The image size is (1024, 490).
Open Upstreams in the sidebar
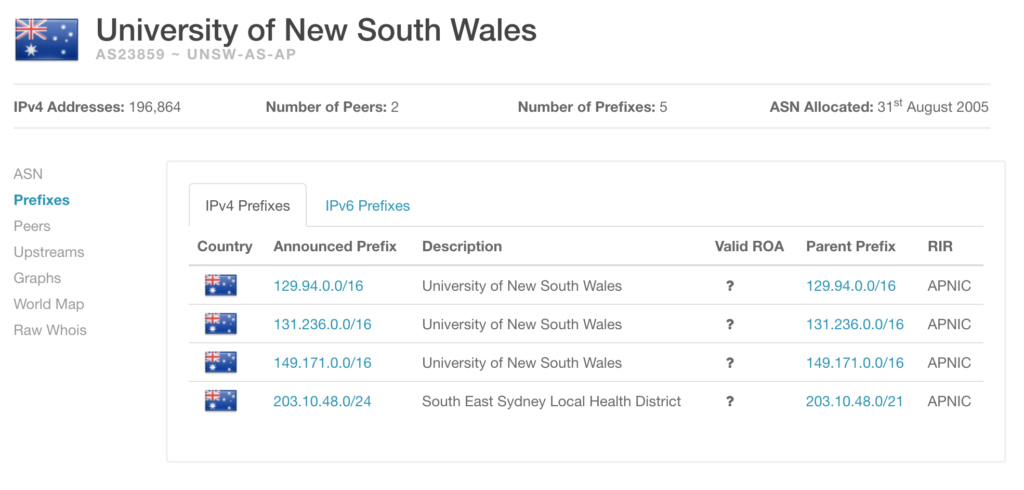pyautogui.click(x=49, y=252)
